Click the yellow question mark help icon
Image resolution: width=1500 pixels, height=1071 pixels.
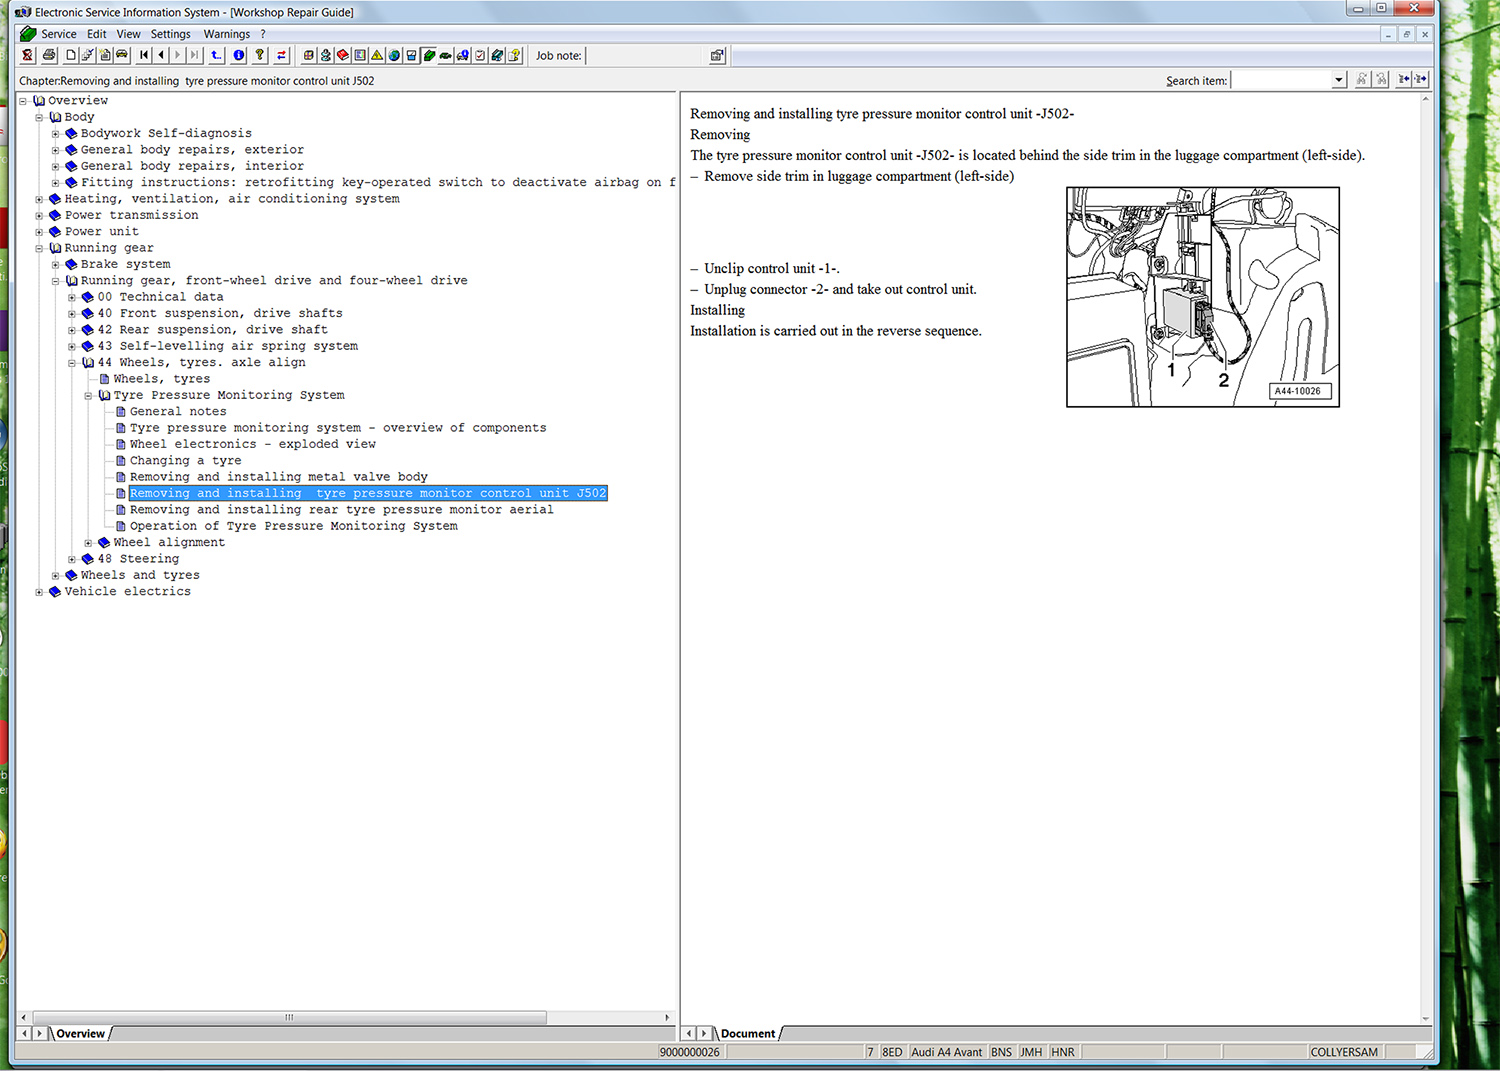pyautogui.click(x=260, y=55)
